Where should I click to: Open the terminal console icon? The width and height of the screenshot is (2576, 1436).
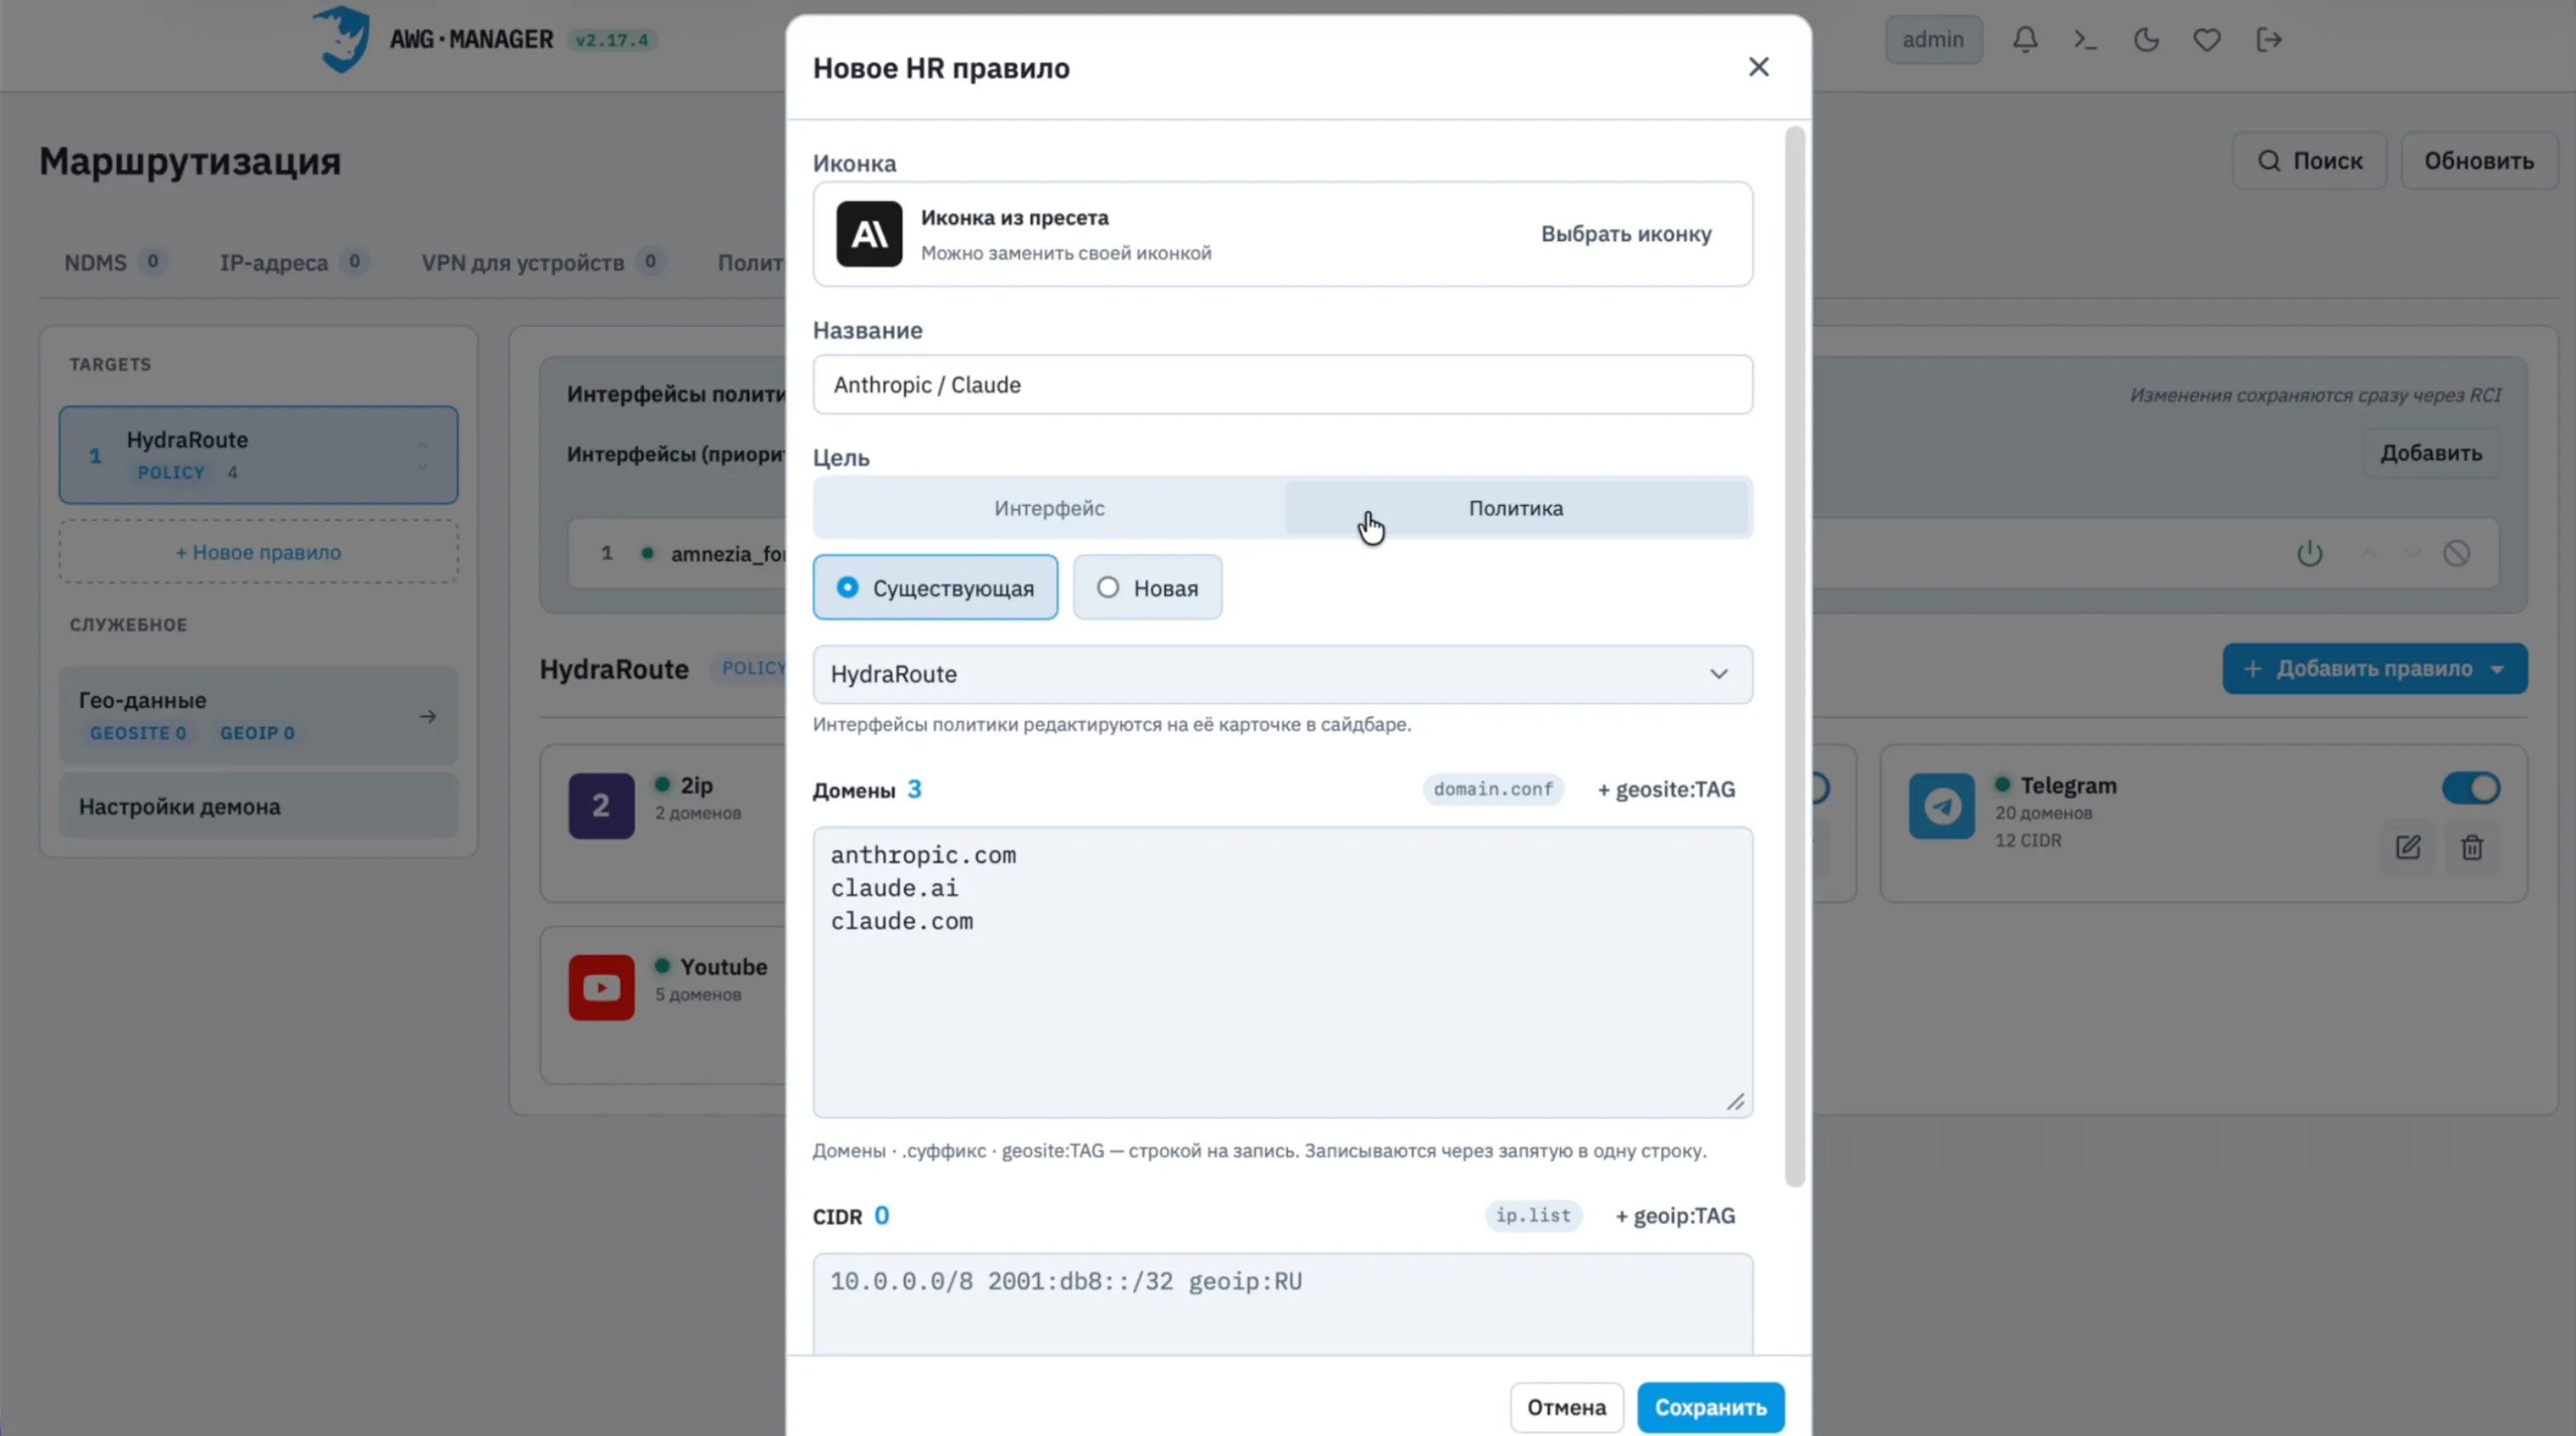click(2085, 40)
